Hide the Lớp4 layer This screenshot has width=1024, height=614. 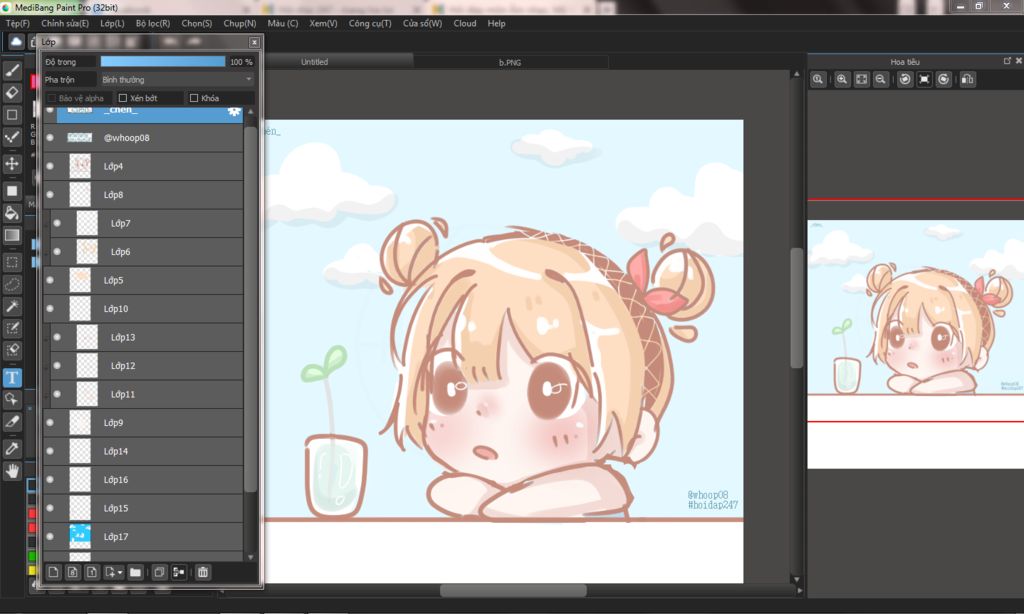50,166
